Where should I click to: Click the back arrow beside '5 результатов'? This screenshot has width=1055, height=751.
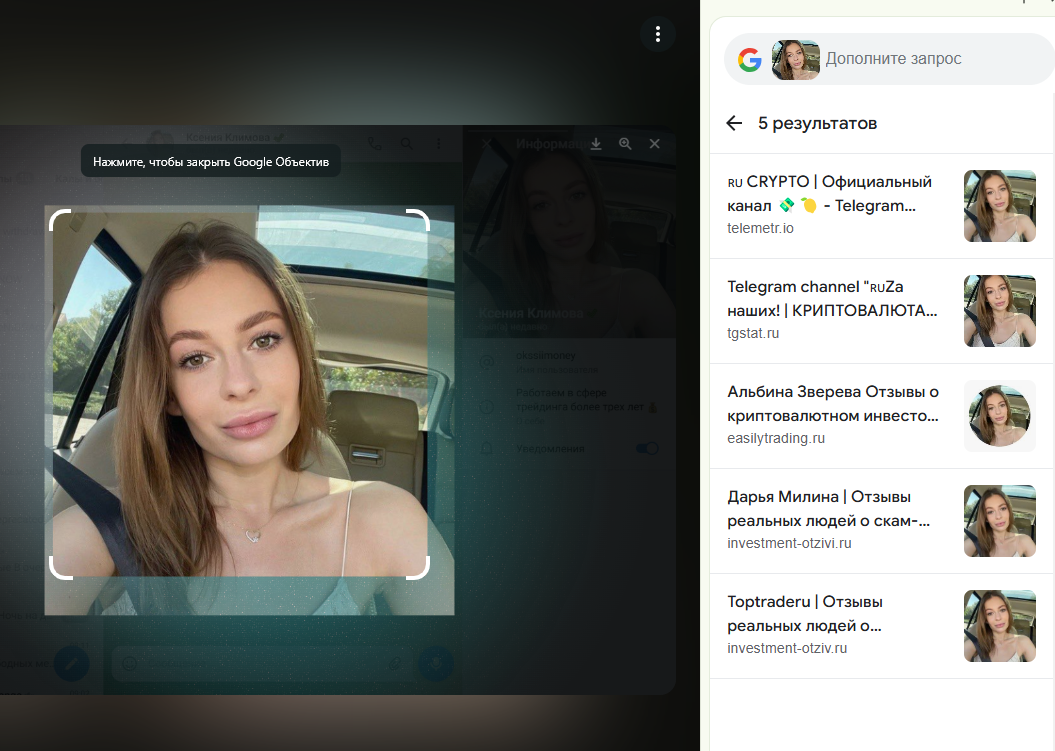[x=734, y=123]
